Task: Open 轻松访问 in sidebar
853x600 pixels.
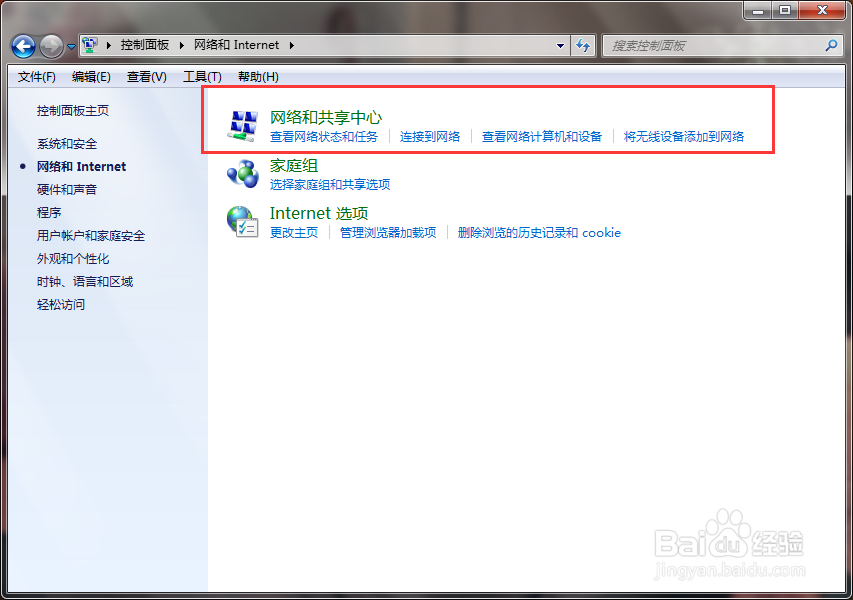Action: [x=61, y=305]
